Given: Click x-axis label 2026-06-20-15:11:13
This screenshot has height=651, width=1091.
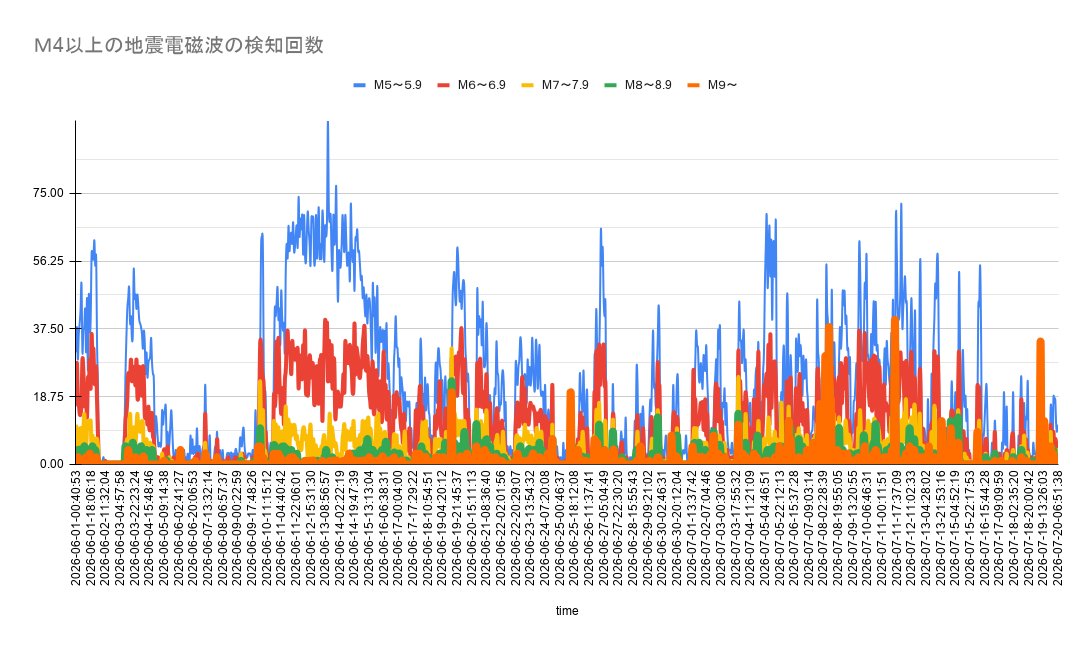Looking at the screenshot, I should (472, 528).
